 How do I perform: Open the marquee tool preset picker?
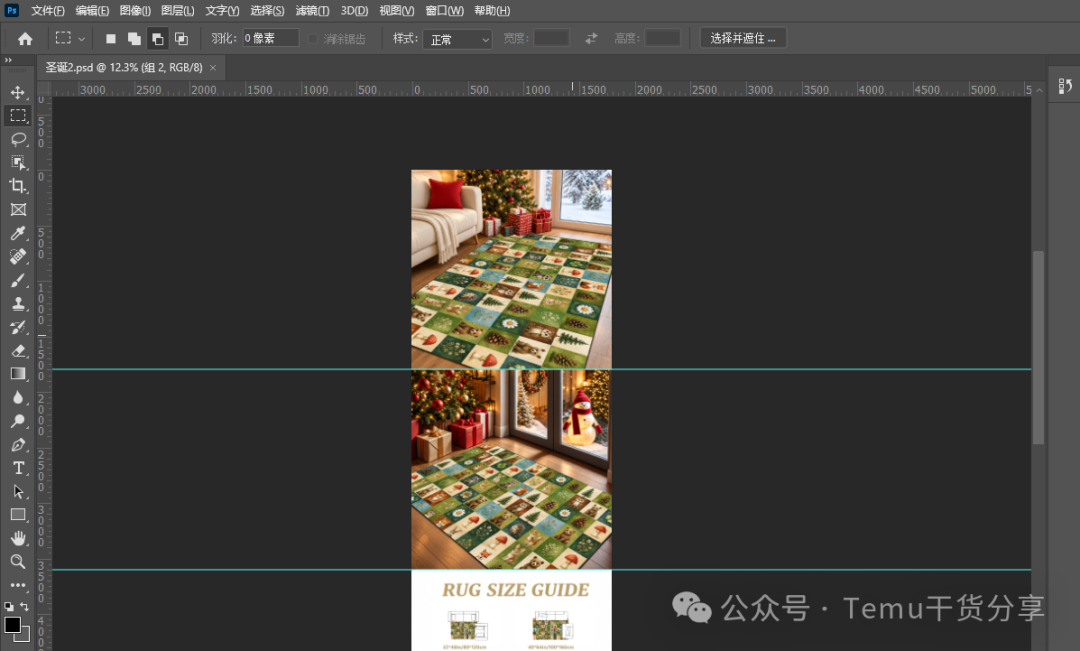point(70,39)
